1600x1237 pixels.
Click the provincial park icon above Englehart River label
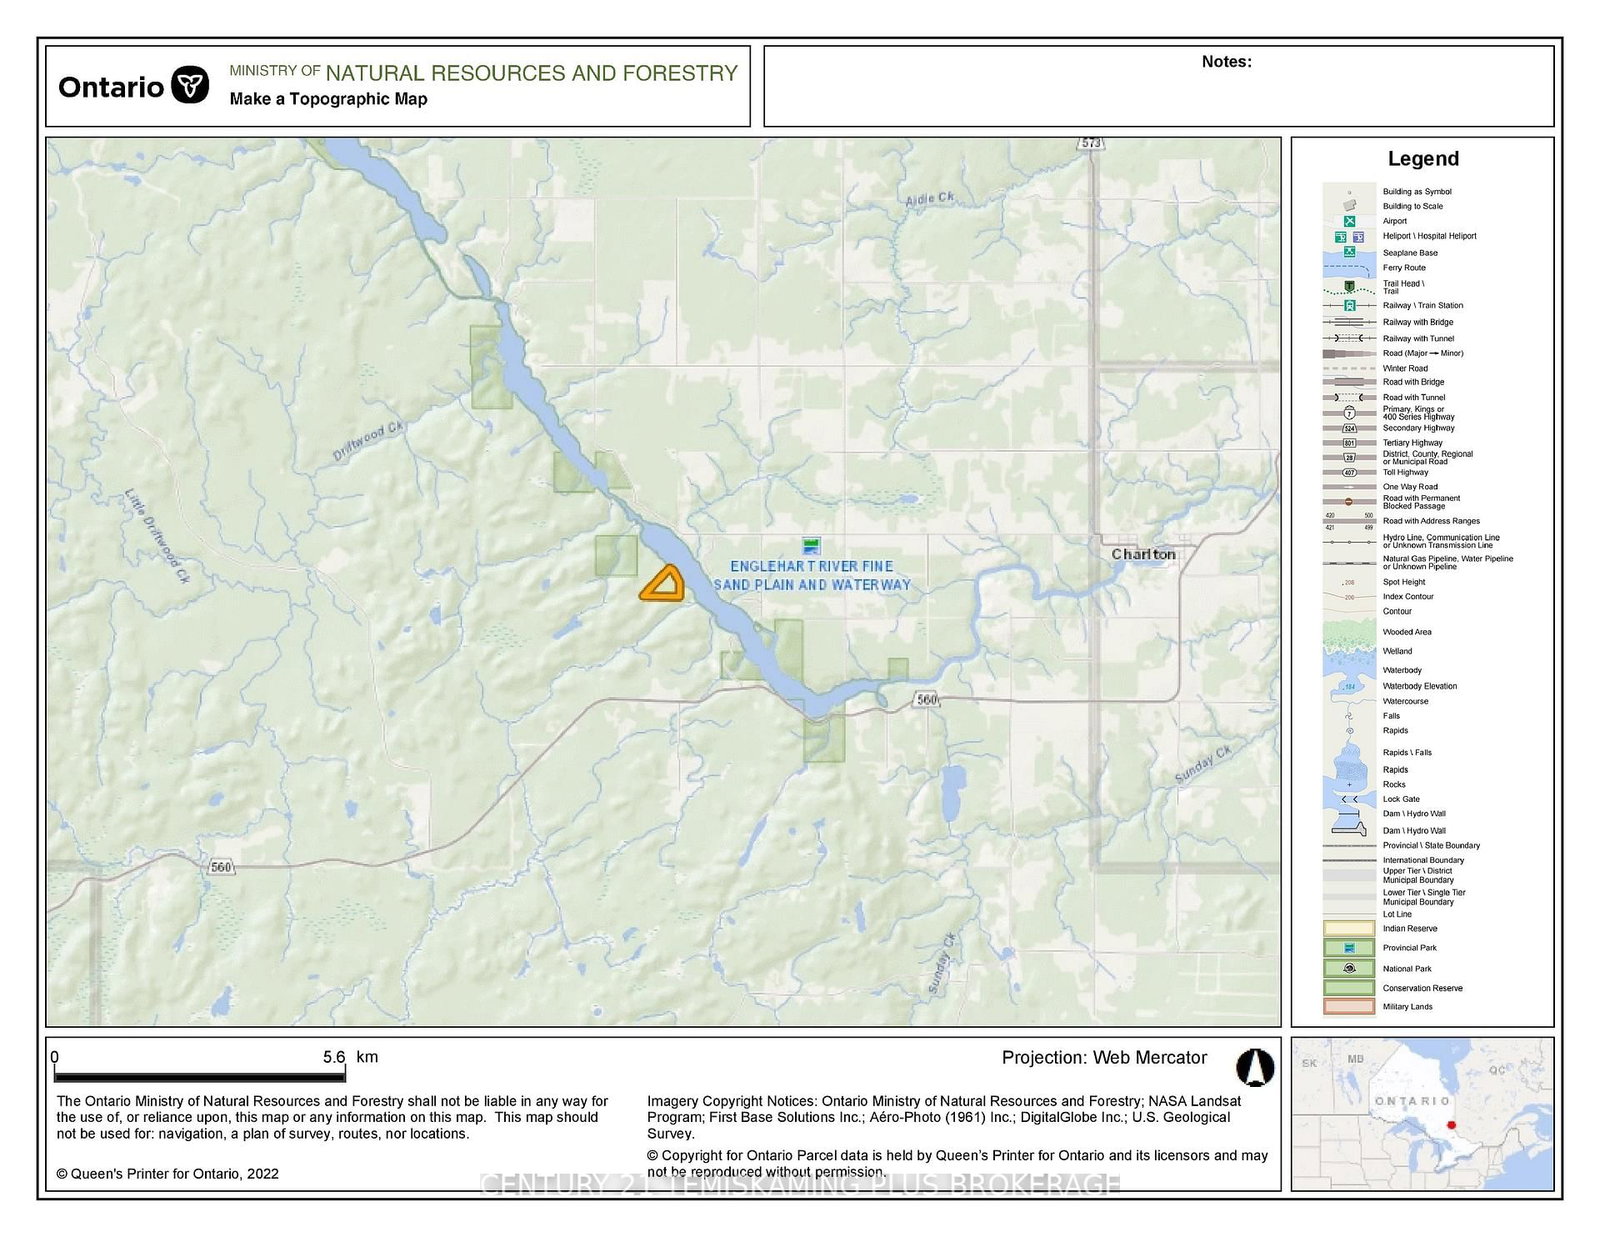[811, 545]
